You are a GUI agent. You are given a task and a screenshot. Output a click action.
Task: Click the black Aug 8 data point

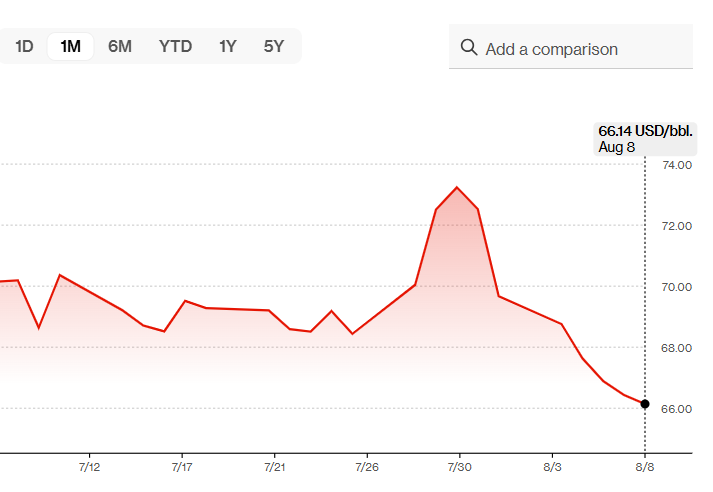click(x=645, y=404)
